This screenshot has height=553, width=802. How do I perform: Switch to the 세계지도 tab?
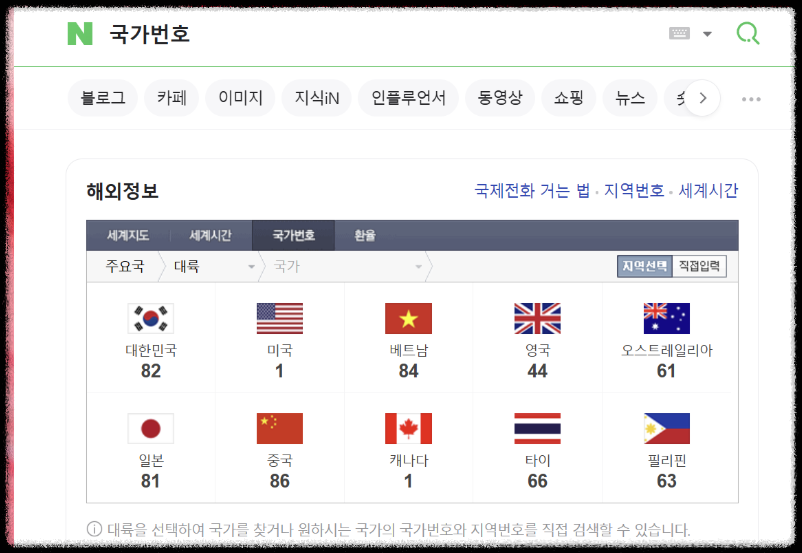point(128,235)
